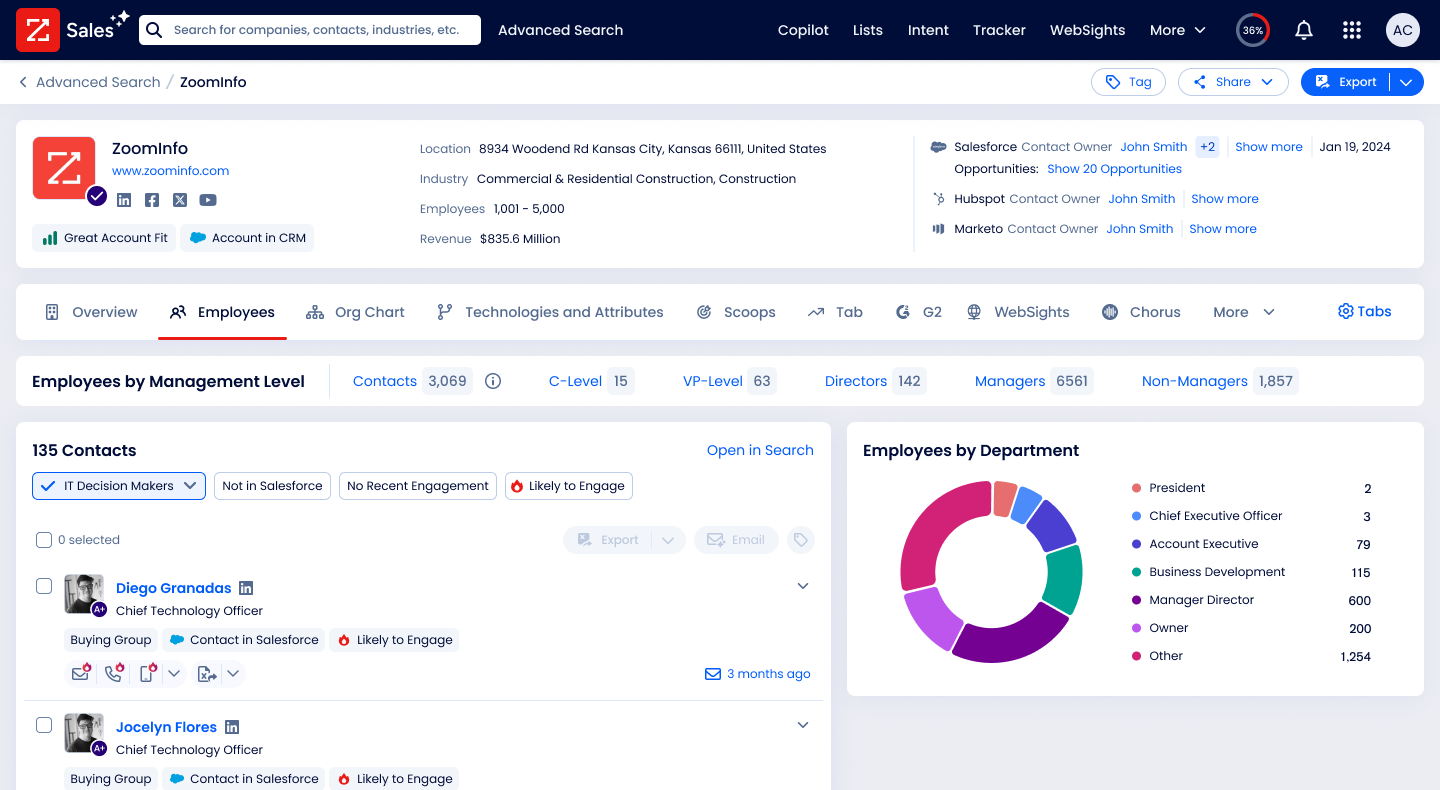
Task: Switch to the Overview tab
Action: [91, 312]
